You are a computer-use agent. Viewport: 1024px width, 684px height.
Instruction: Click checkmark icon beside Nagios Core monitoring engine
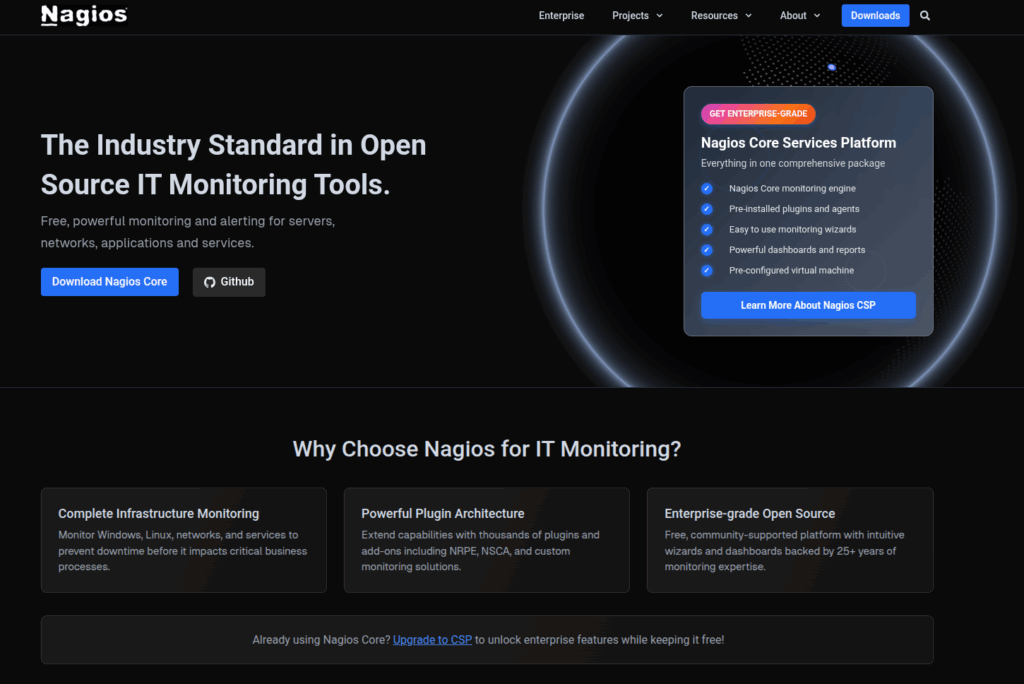click(707, 189)
